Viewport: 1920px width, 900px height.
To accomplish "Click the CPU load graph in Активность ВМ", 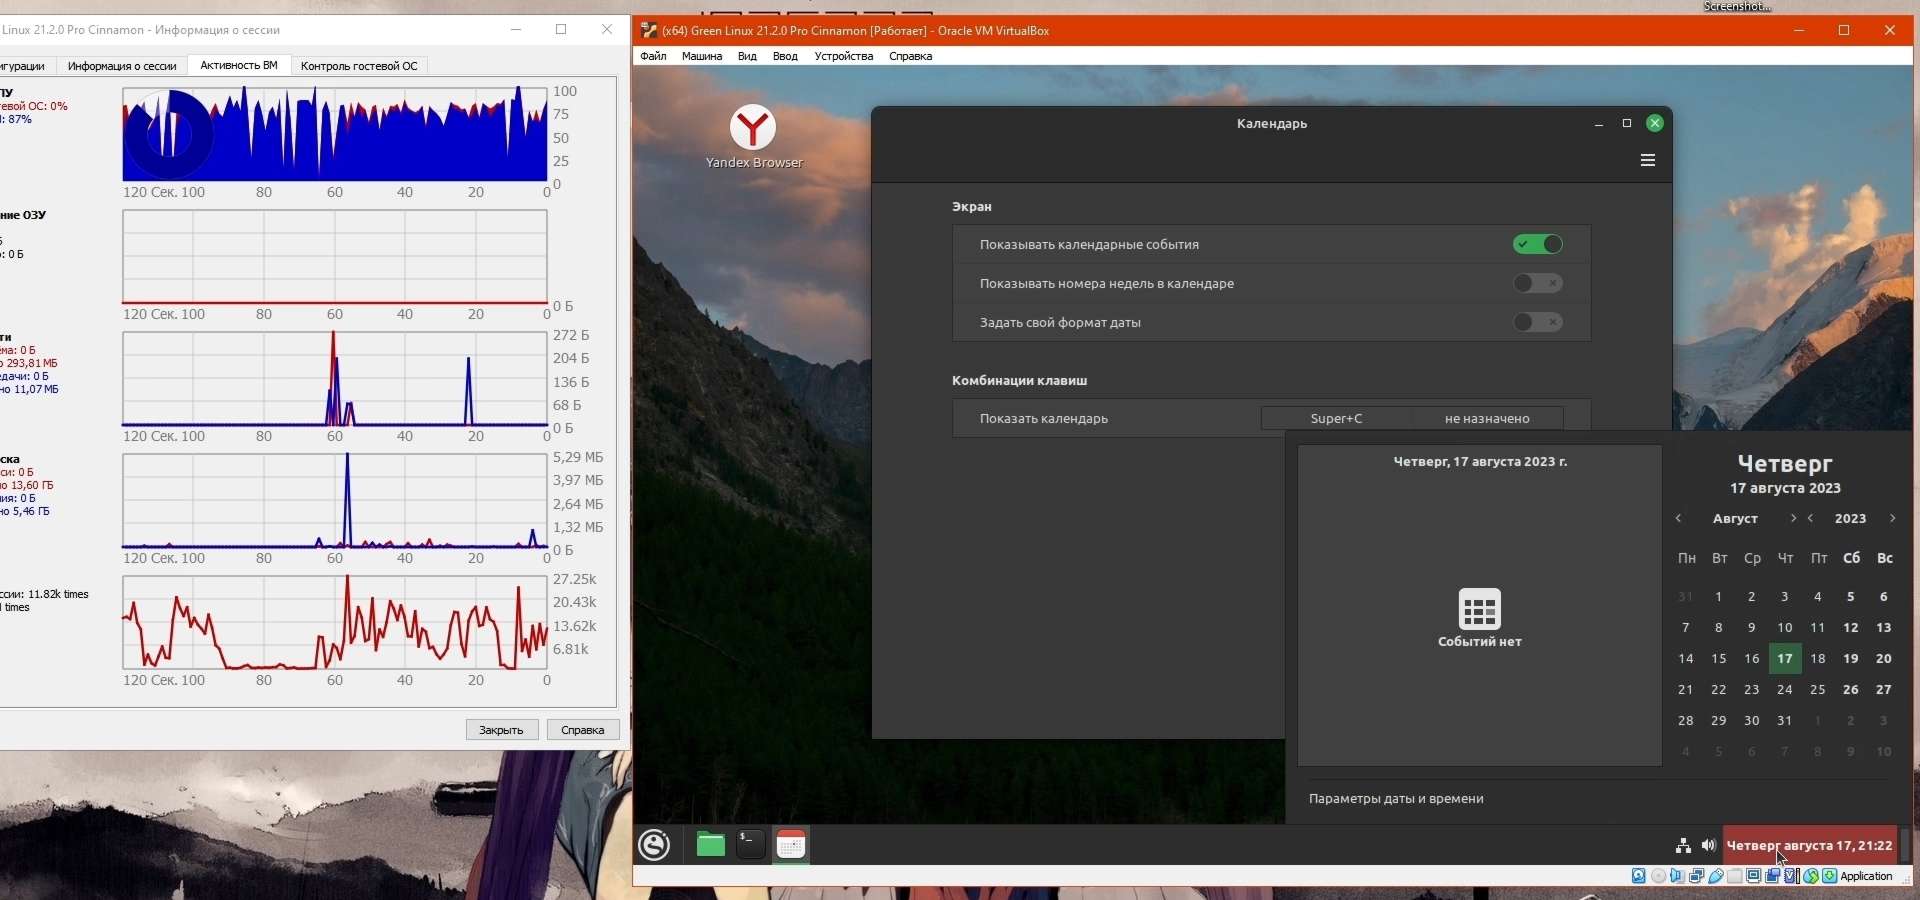I will point(335,135).
